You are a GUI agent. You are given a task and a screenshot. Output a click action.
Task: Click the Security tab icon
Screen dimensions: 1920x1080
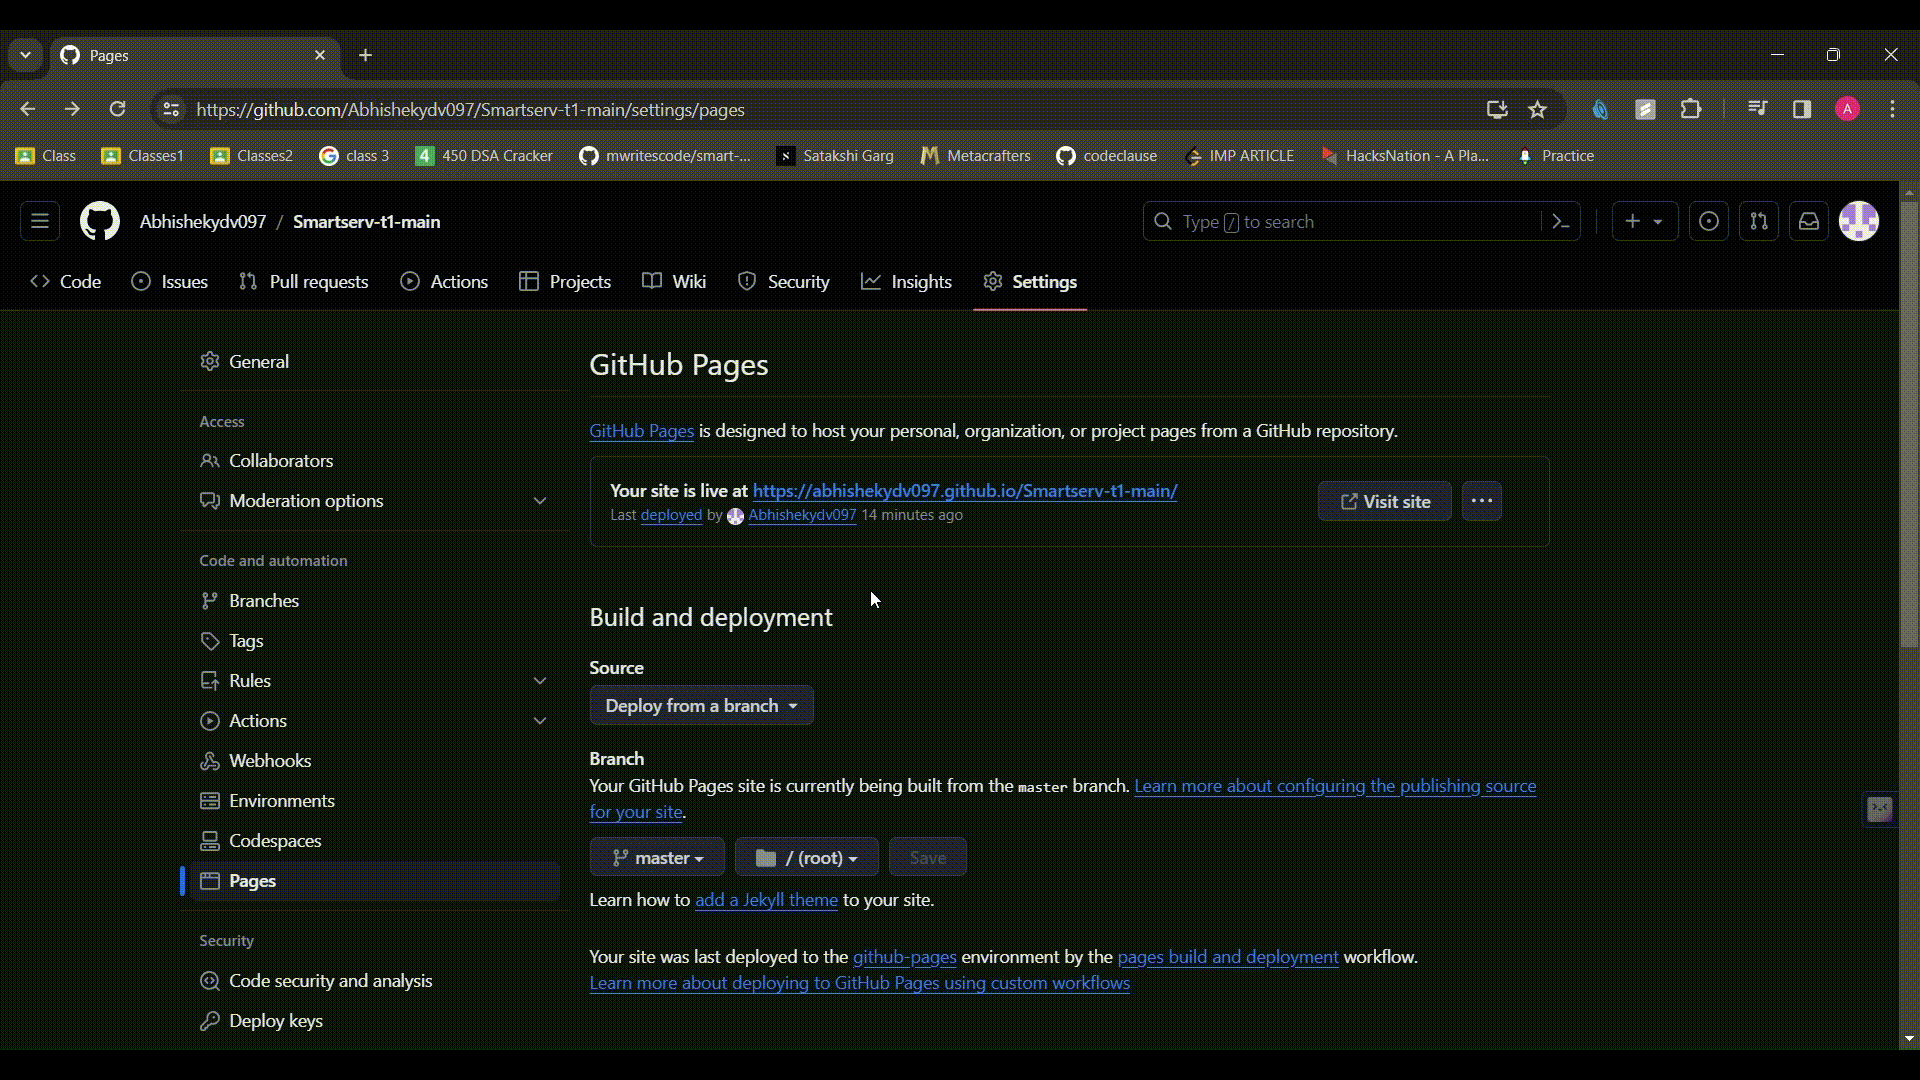click(746, 281)
